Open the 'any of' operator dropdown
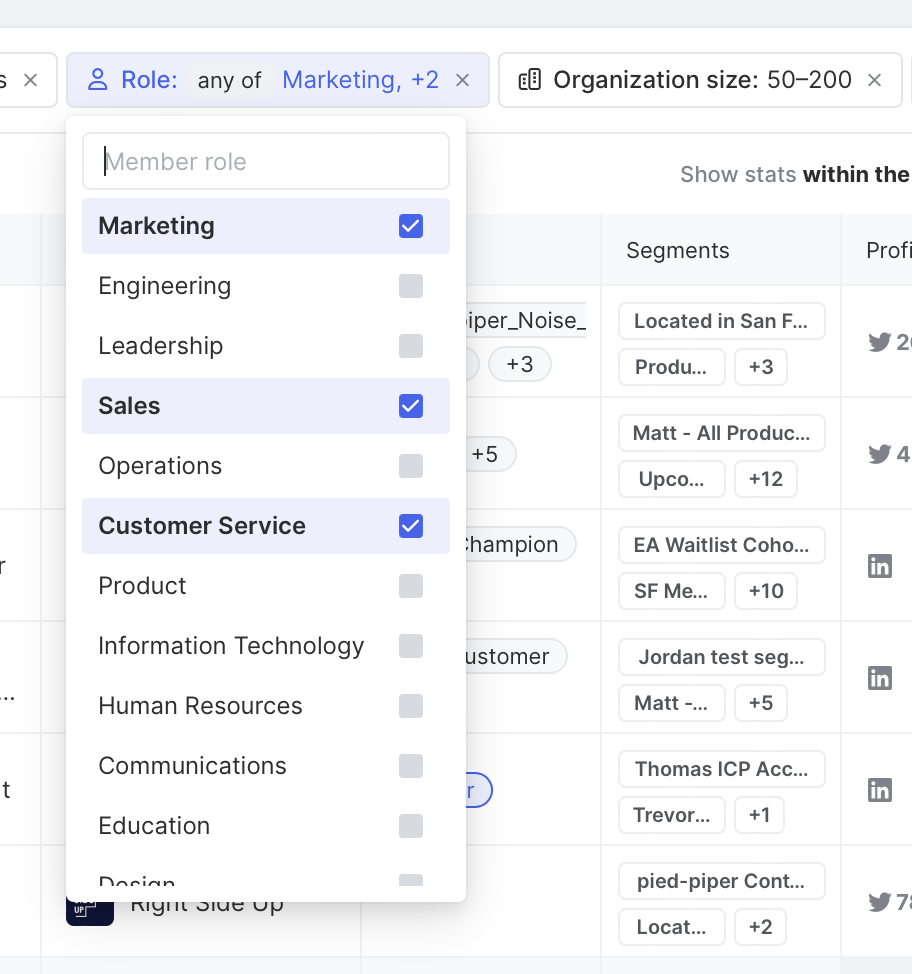 (x=230, y=80)
